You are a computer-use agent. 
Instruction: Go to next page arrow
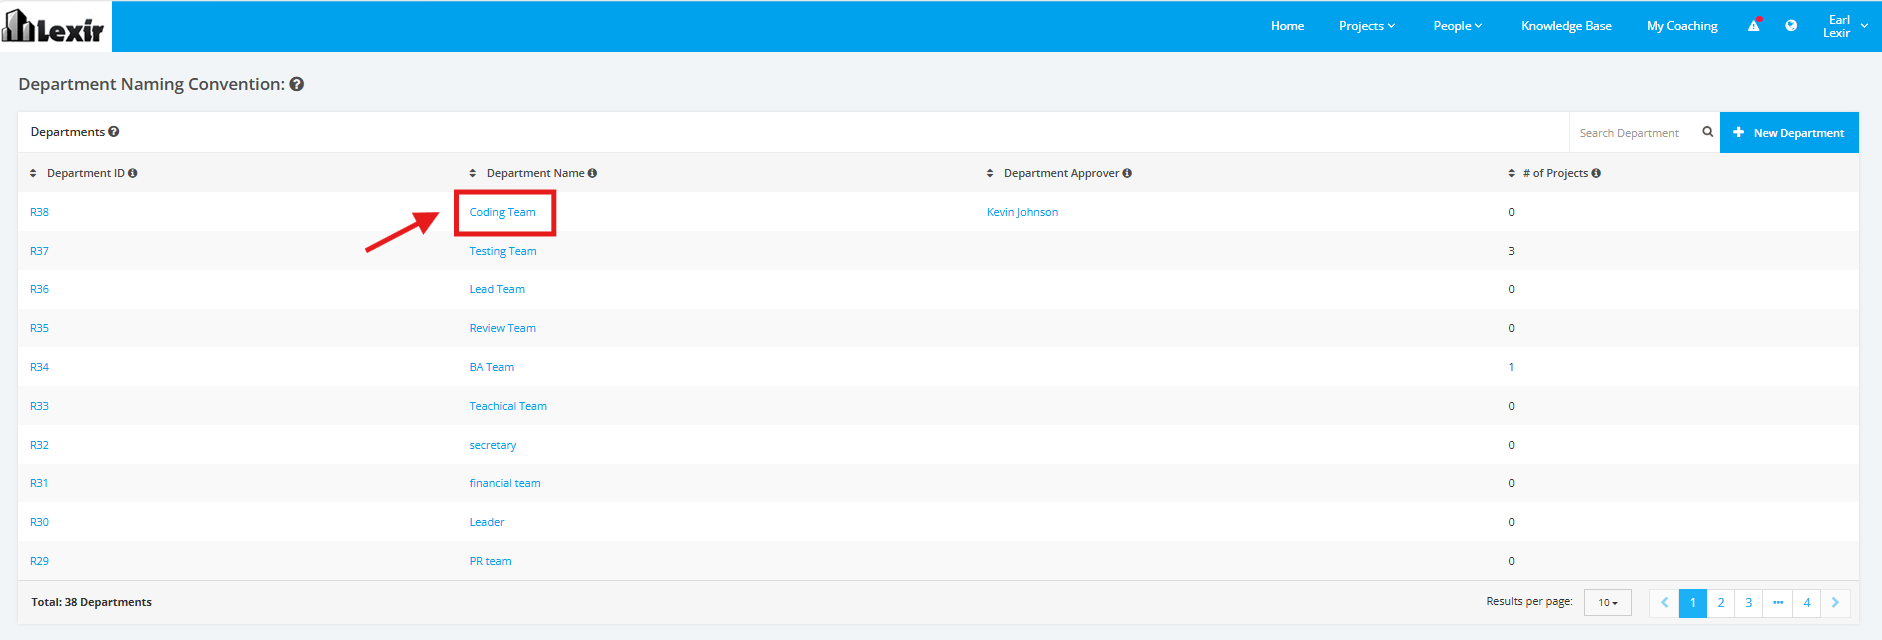(1835, 603)
